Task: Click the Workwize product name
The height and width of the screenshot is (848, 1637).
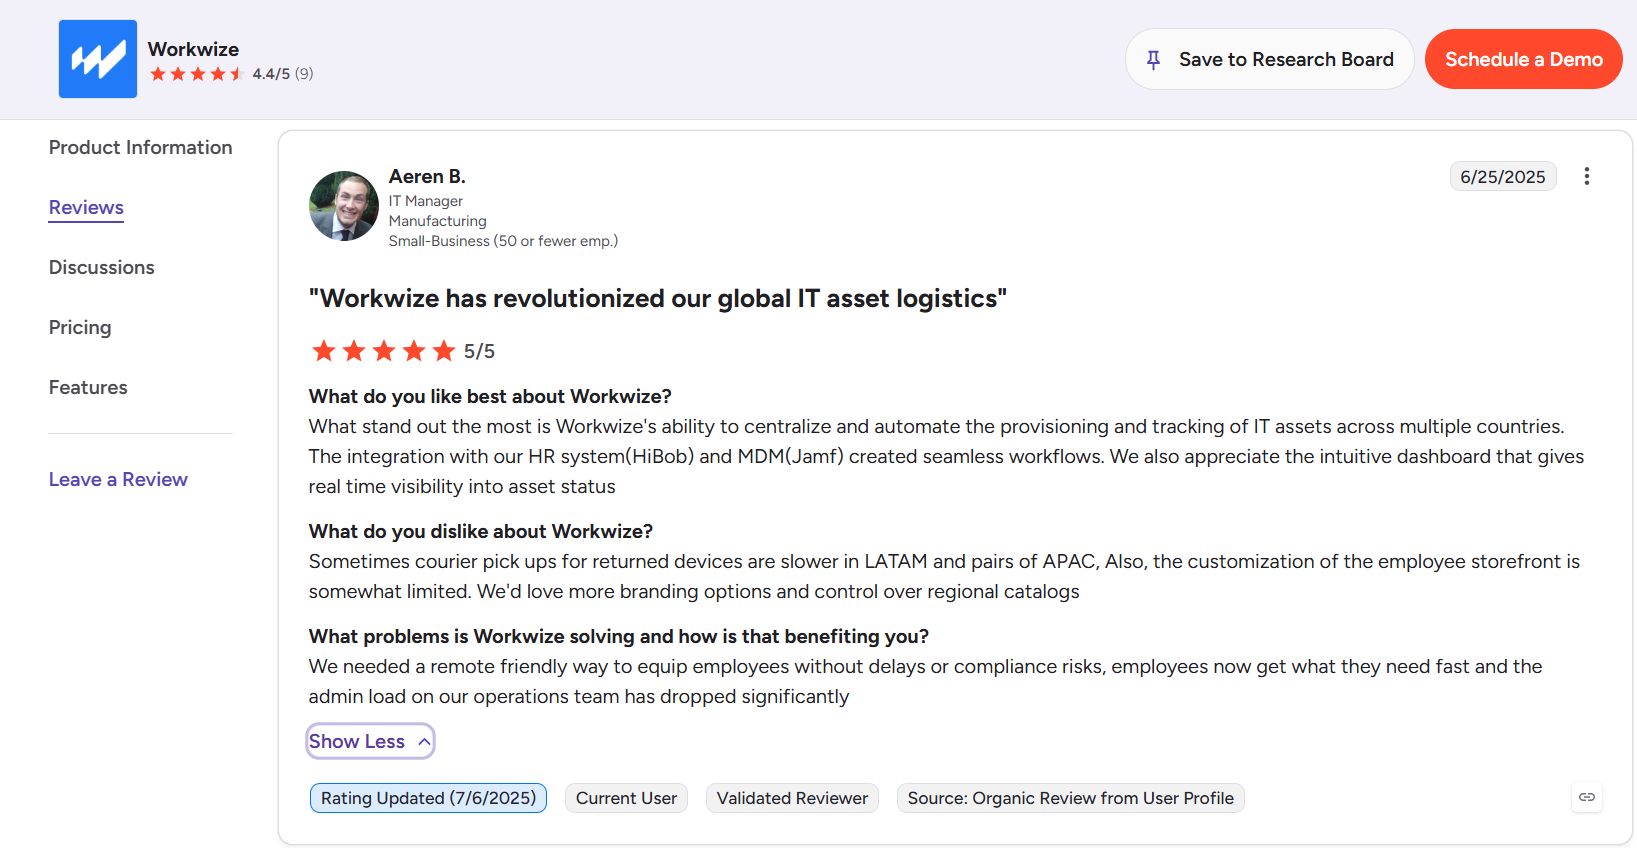Action: click(193, 49)
